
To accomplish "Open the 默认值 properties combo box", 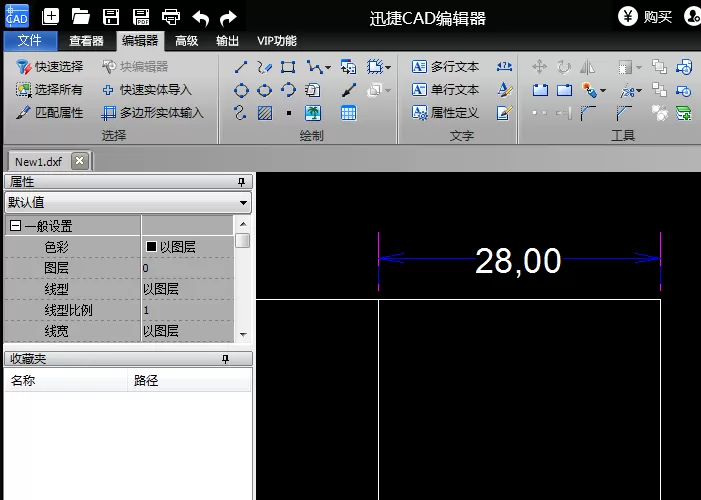I will (128, 203).
